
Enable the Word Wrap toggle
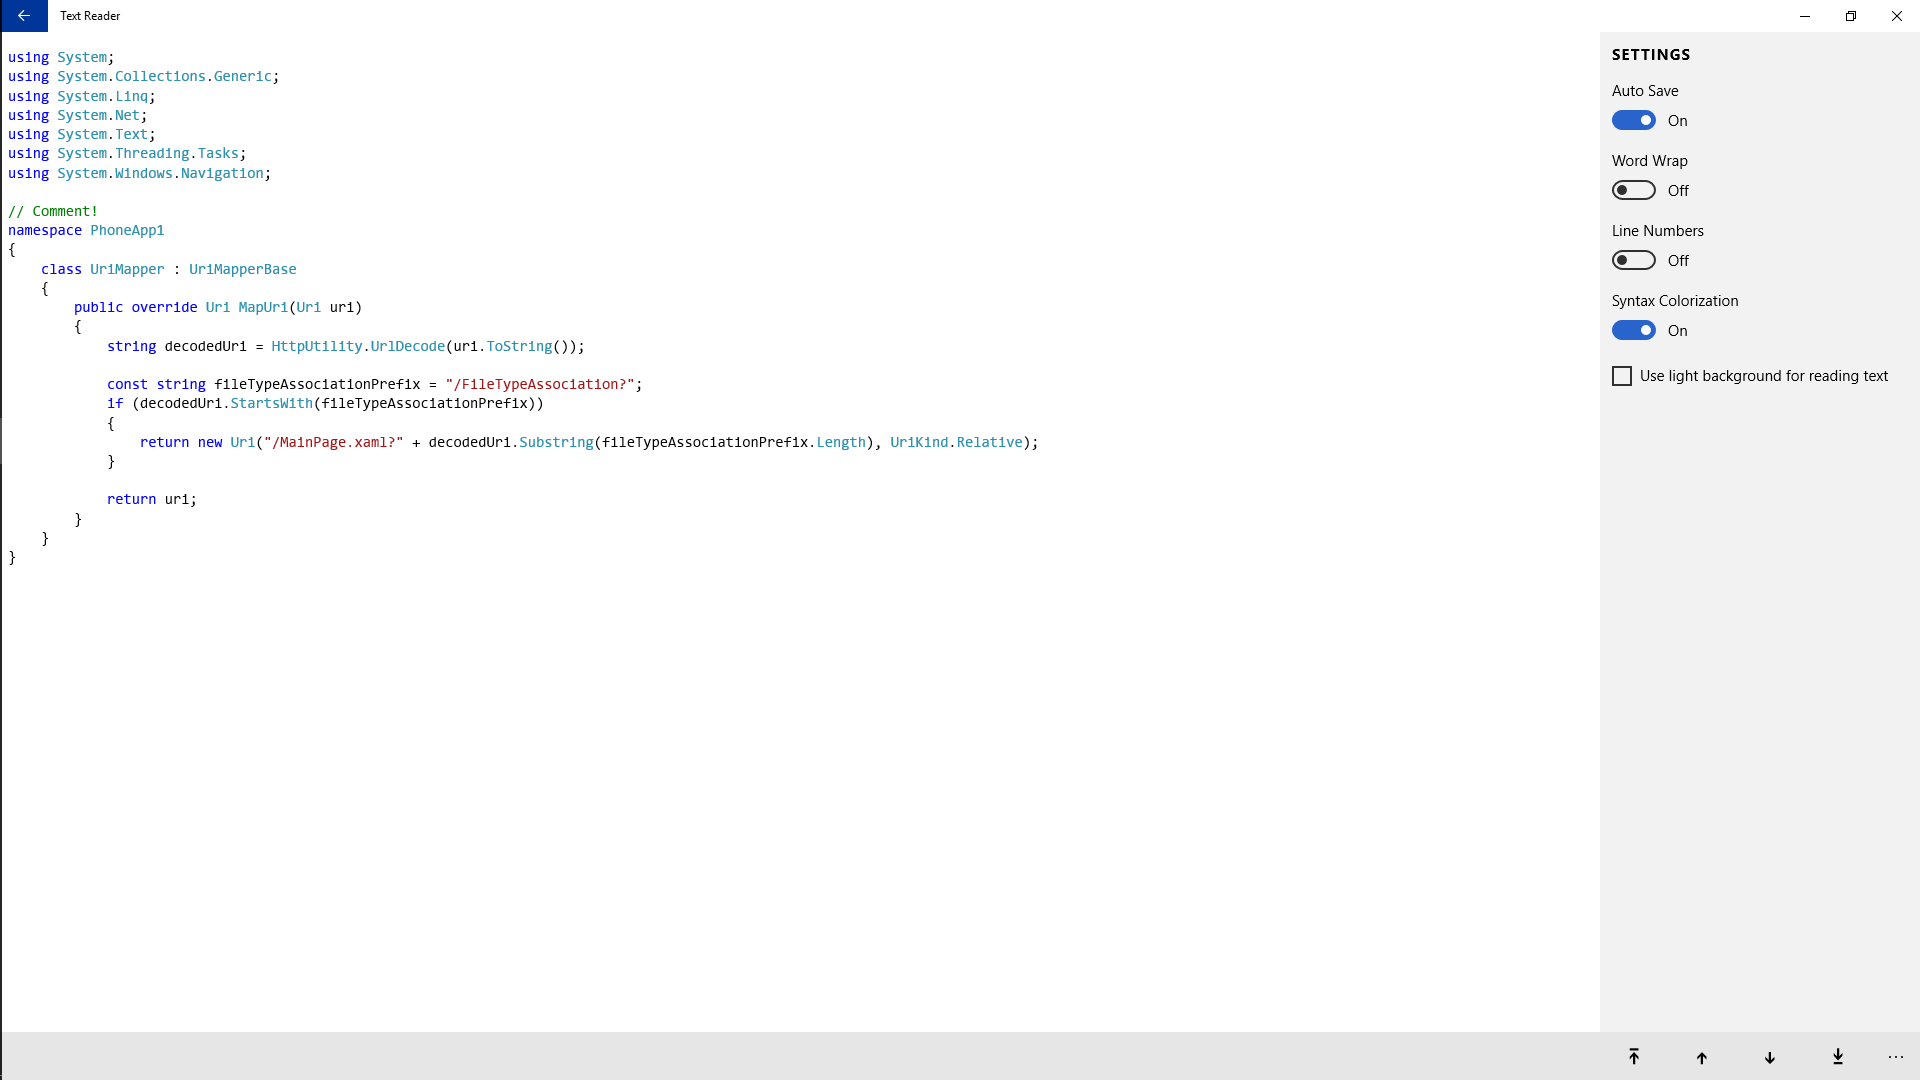(x=1634, y=190)
